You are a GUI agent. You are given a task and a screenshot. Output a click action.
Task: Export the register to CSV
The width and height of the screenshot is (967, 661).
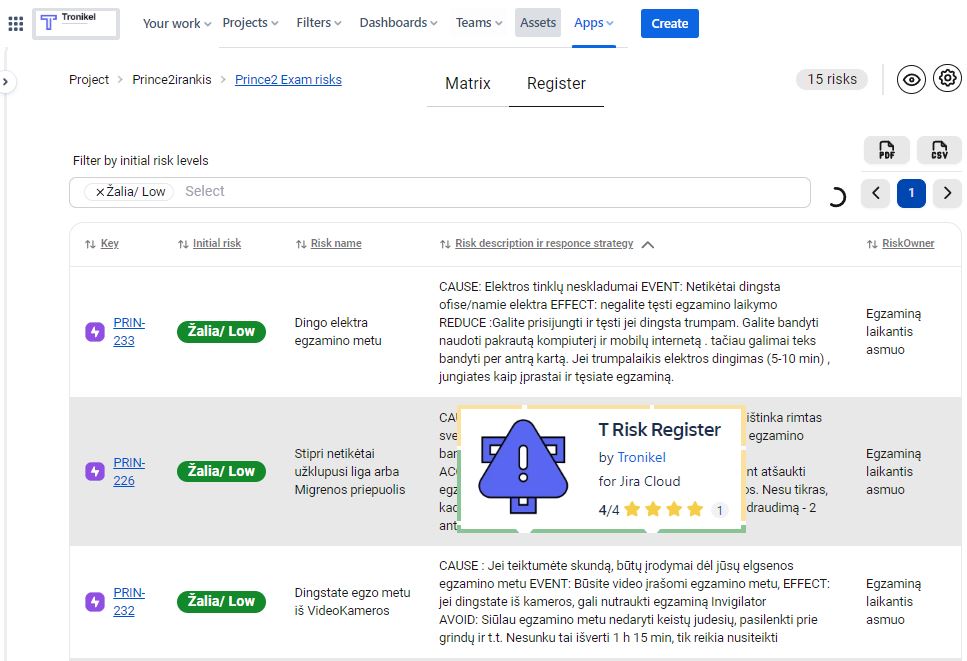(939, 150)
